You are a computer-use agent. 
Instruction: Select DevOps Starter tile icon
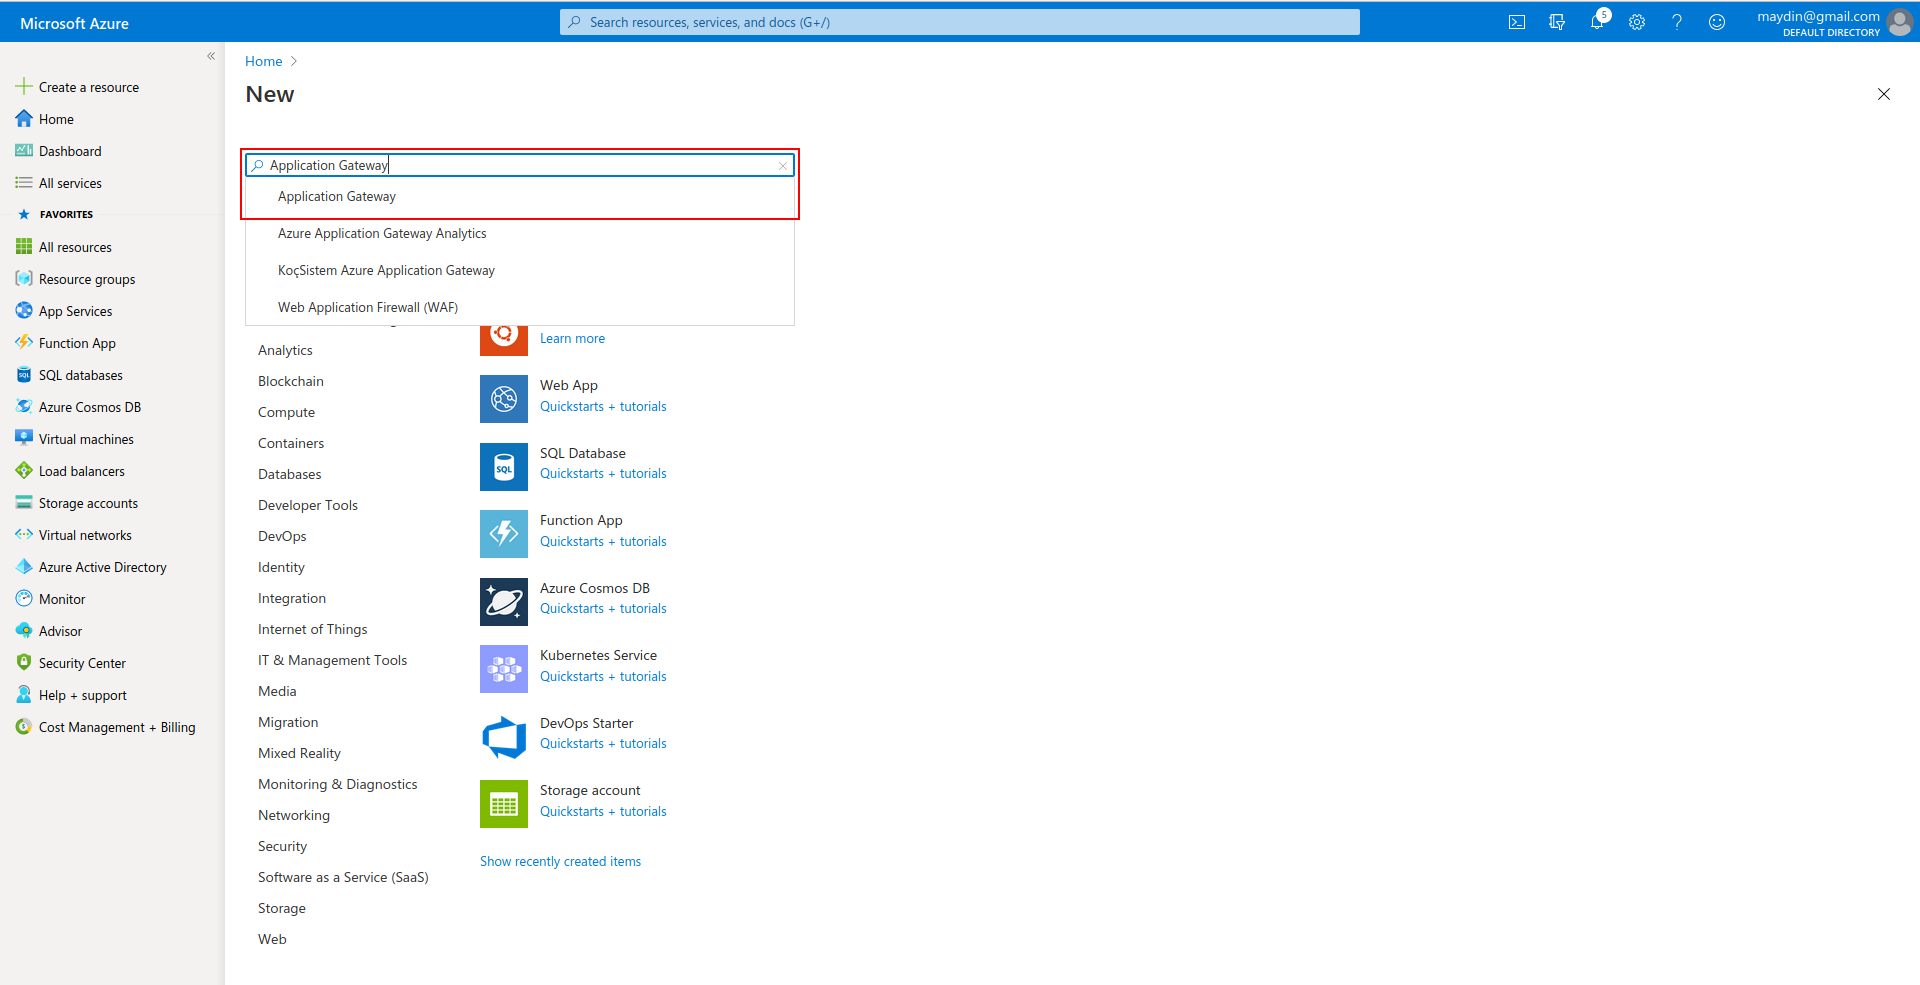504,737
